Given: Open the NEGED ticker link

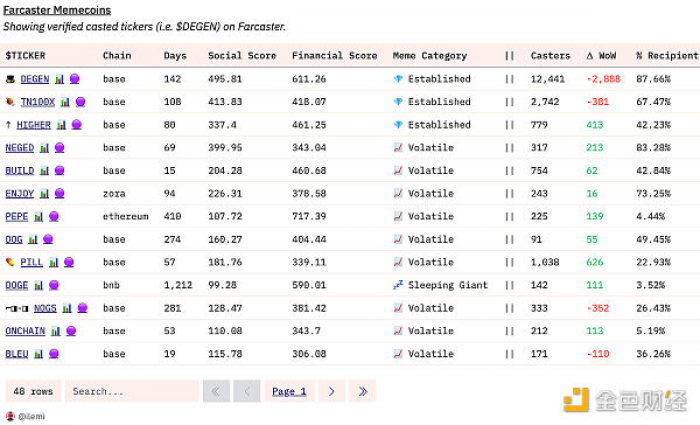Looking at the screenshot, I should tap(20, 148).
